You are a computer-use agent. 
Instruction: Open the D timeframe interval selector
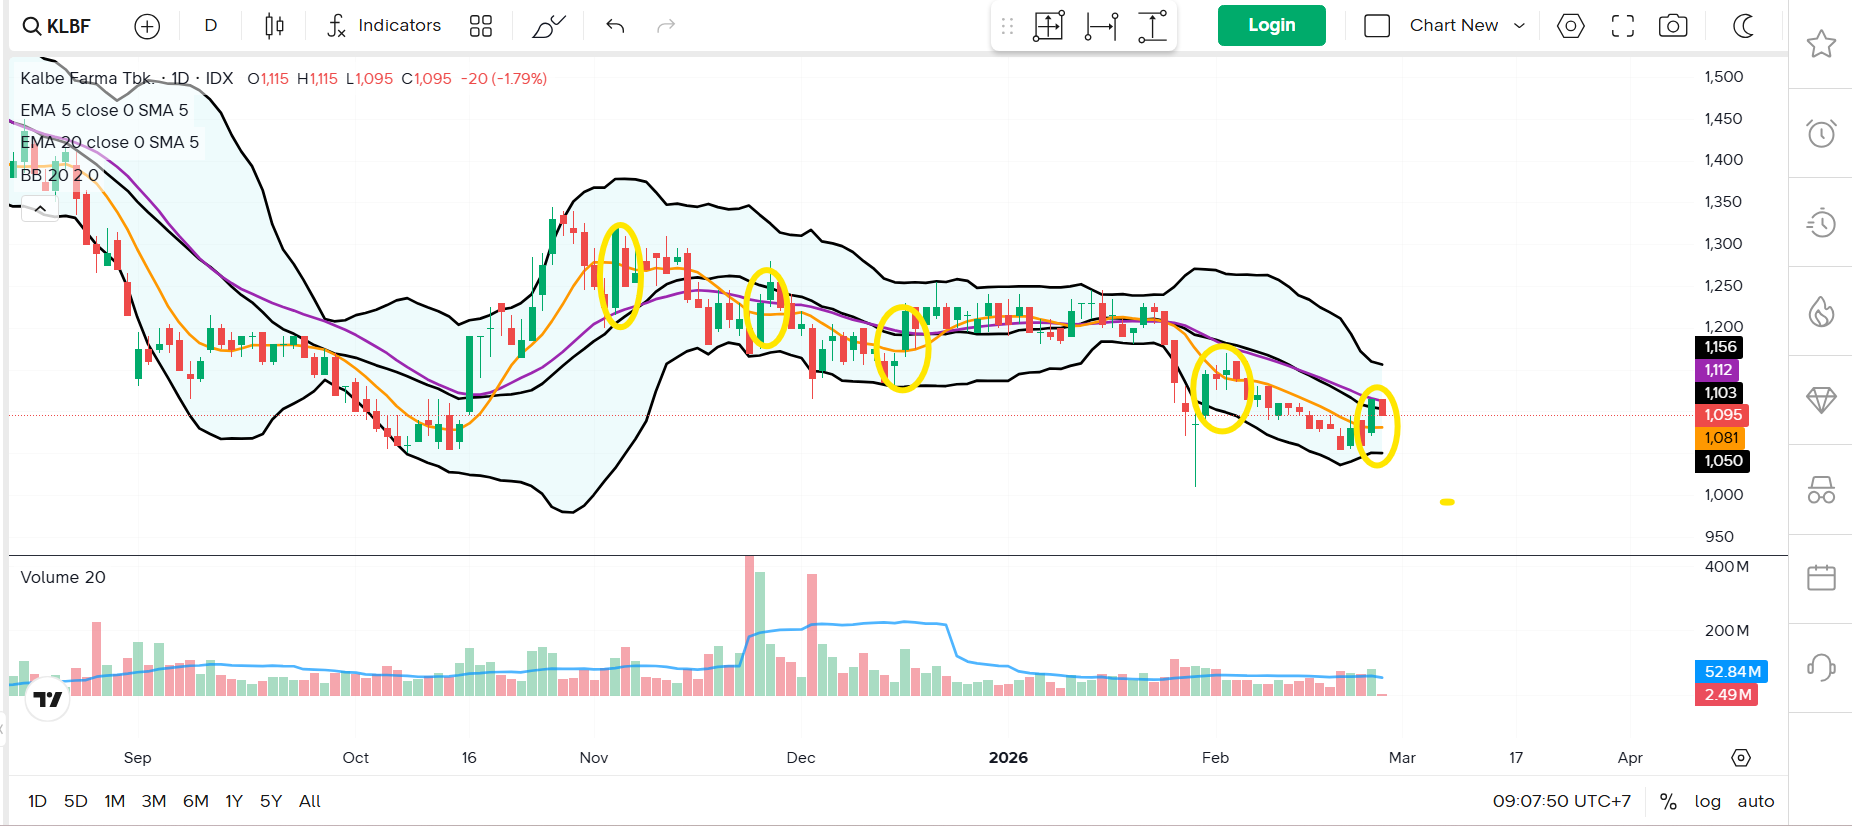[x=211, y=26]
